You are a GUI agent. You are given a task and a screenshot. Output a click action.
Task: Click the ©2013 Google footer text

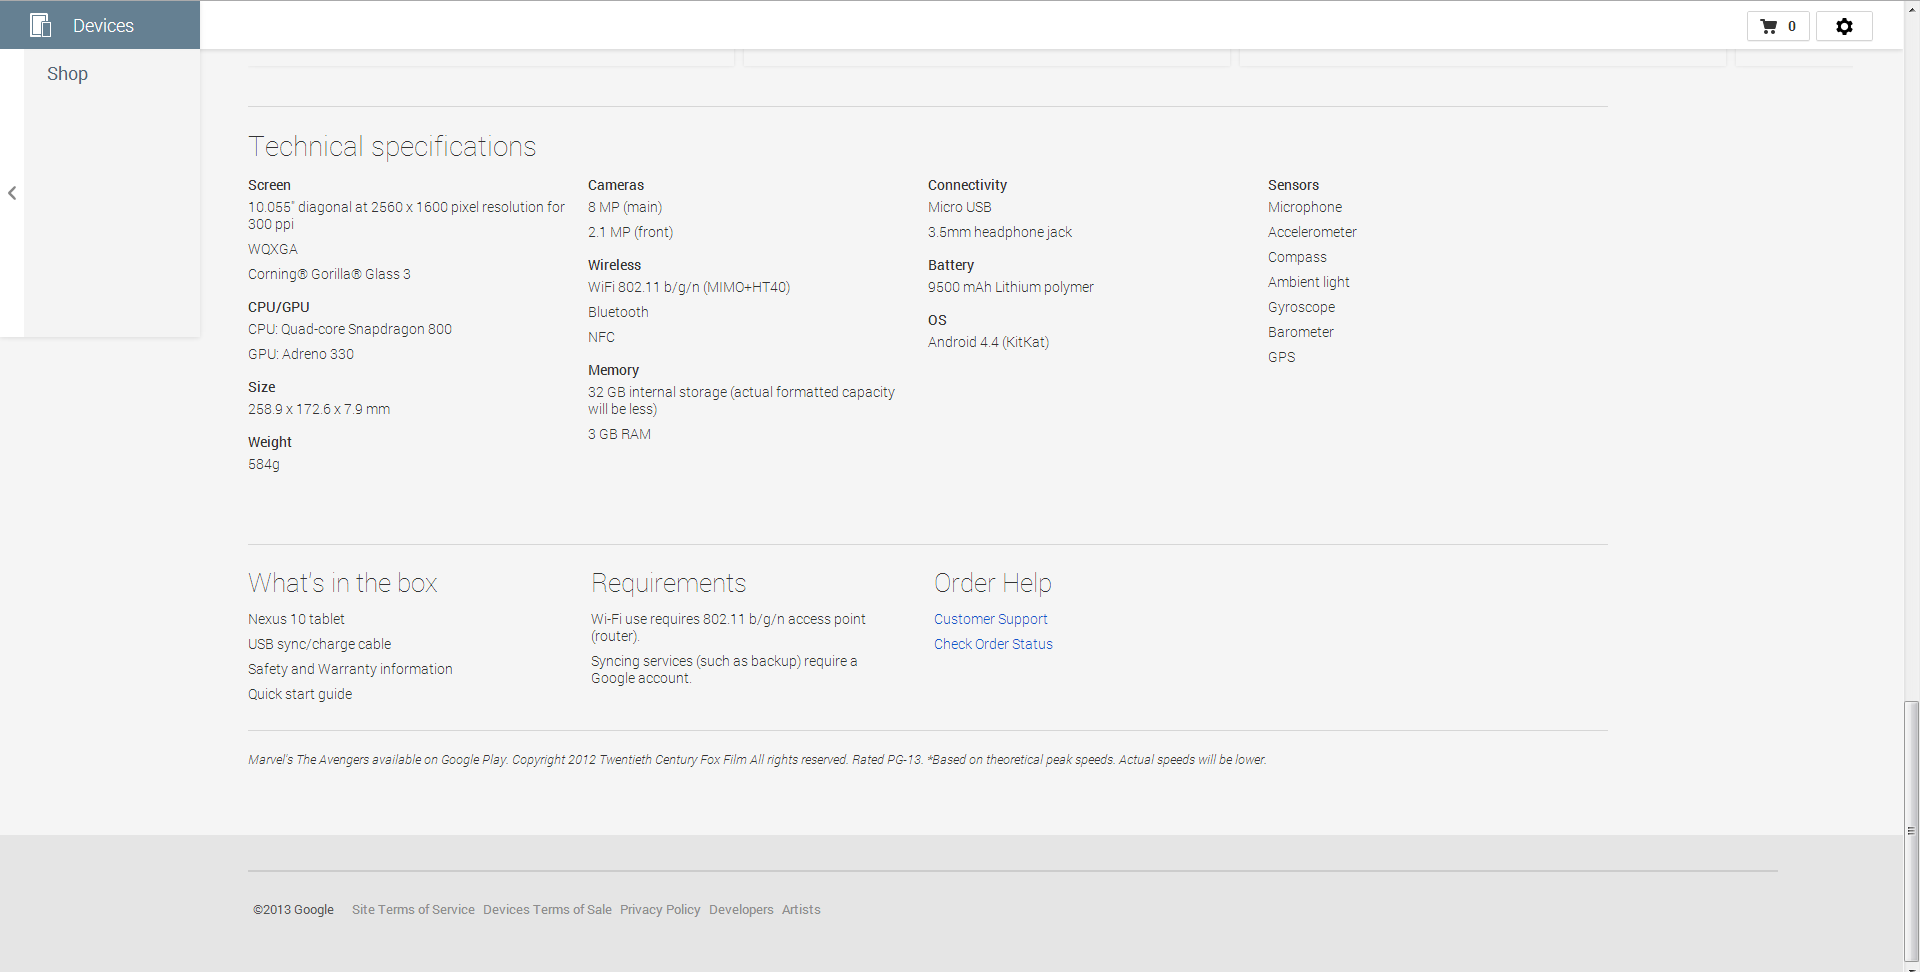(x=293, y=910)
